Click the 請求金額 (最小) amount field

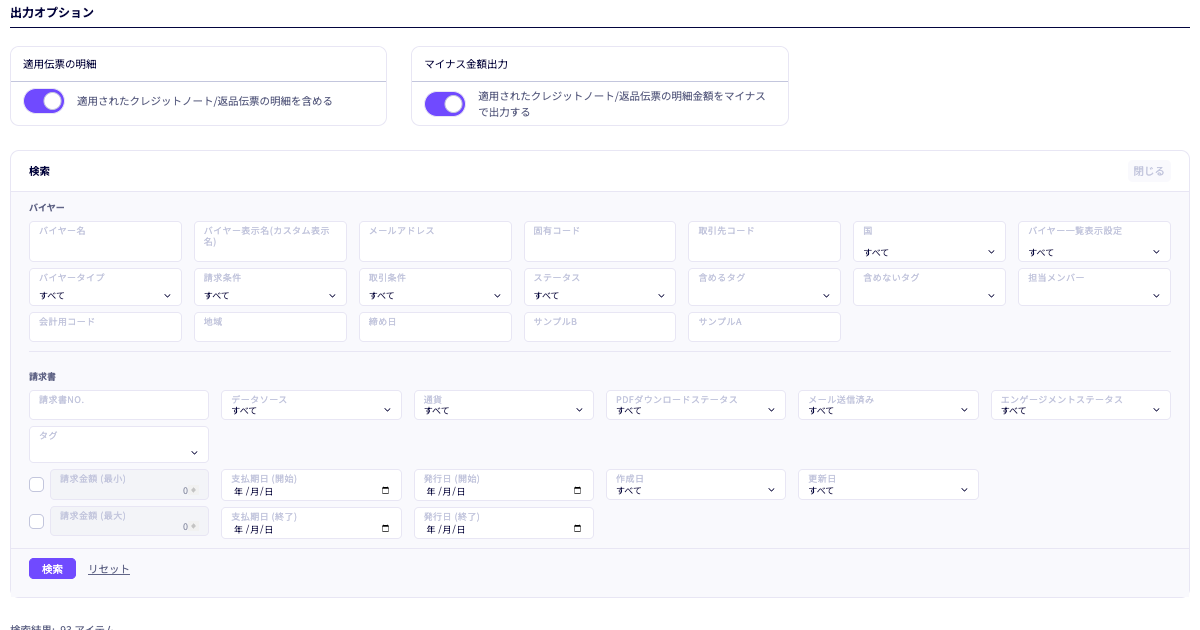[130, 485]
